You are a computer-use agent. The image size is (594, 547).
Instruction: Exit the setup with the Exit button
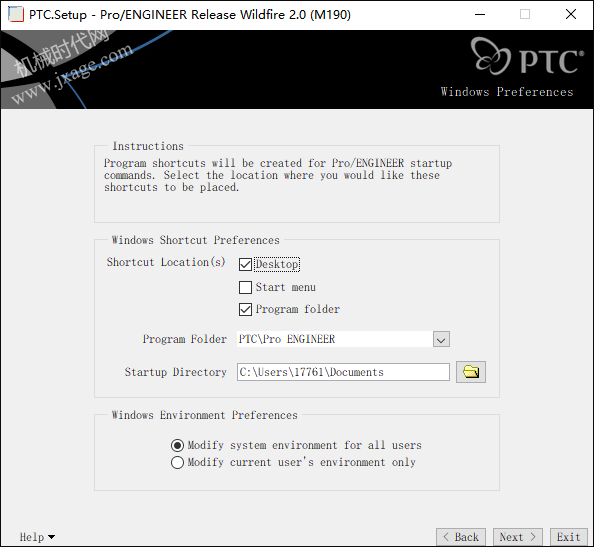click(568, 537)
